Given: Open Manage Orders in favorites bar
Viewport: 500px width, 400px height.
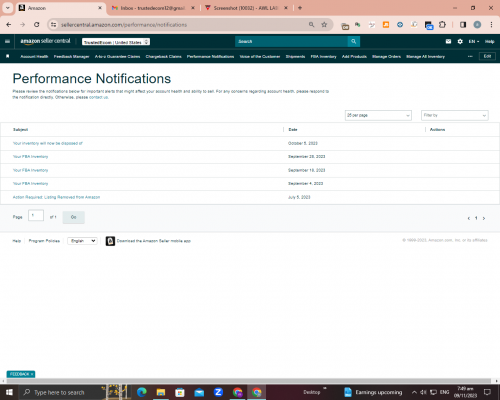Looking at the screenshot, I should 386,57.
